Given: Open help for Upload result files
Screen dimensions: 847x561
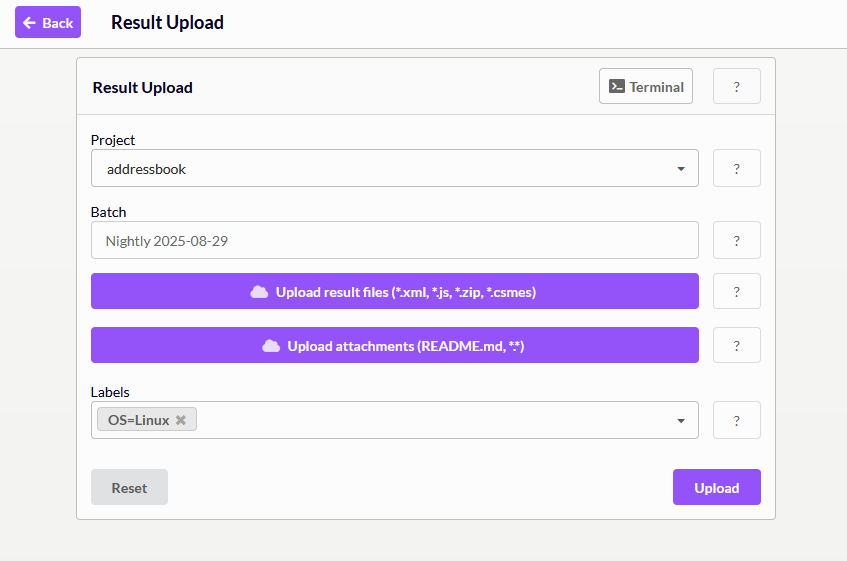Looking at the screenshot, I should [736, 291].
